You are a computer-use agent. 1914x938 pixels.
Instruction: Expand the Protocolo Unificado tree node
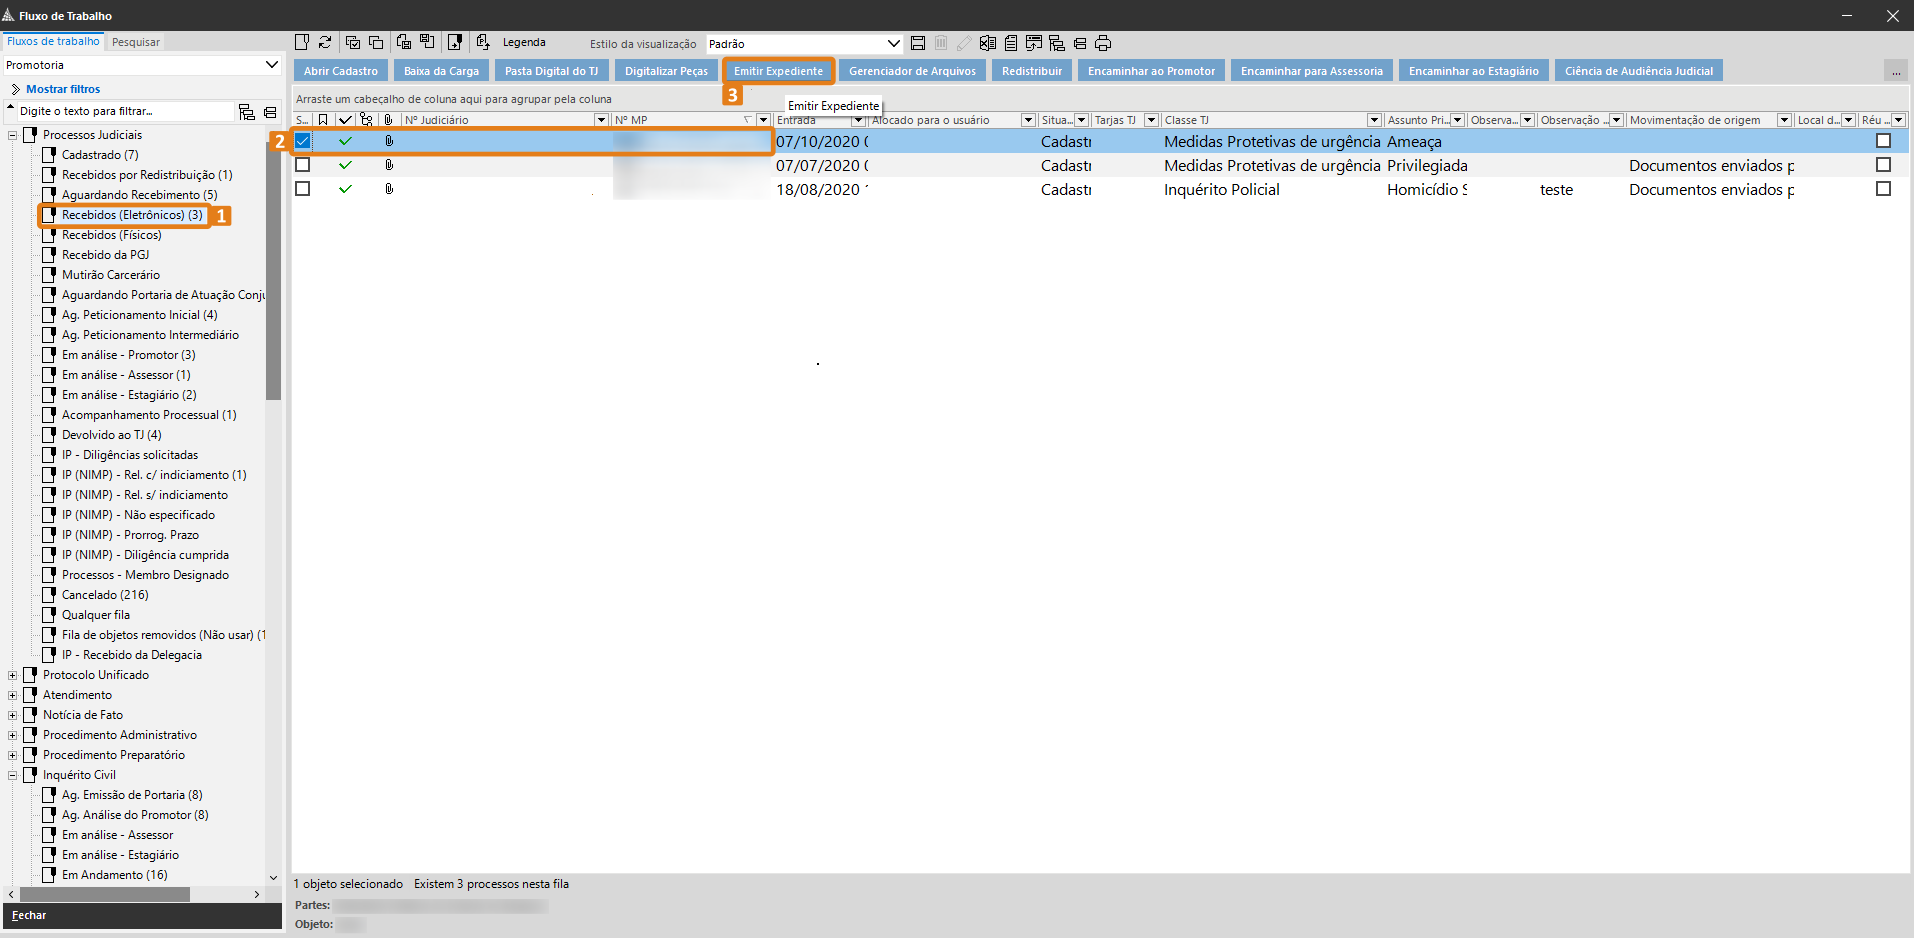click(13, 675)
